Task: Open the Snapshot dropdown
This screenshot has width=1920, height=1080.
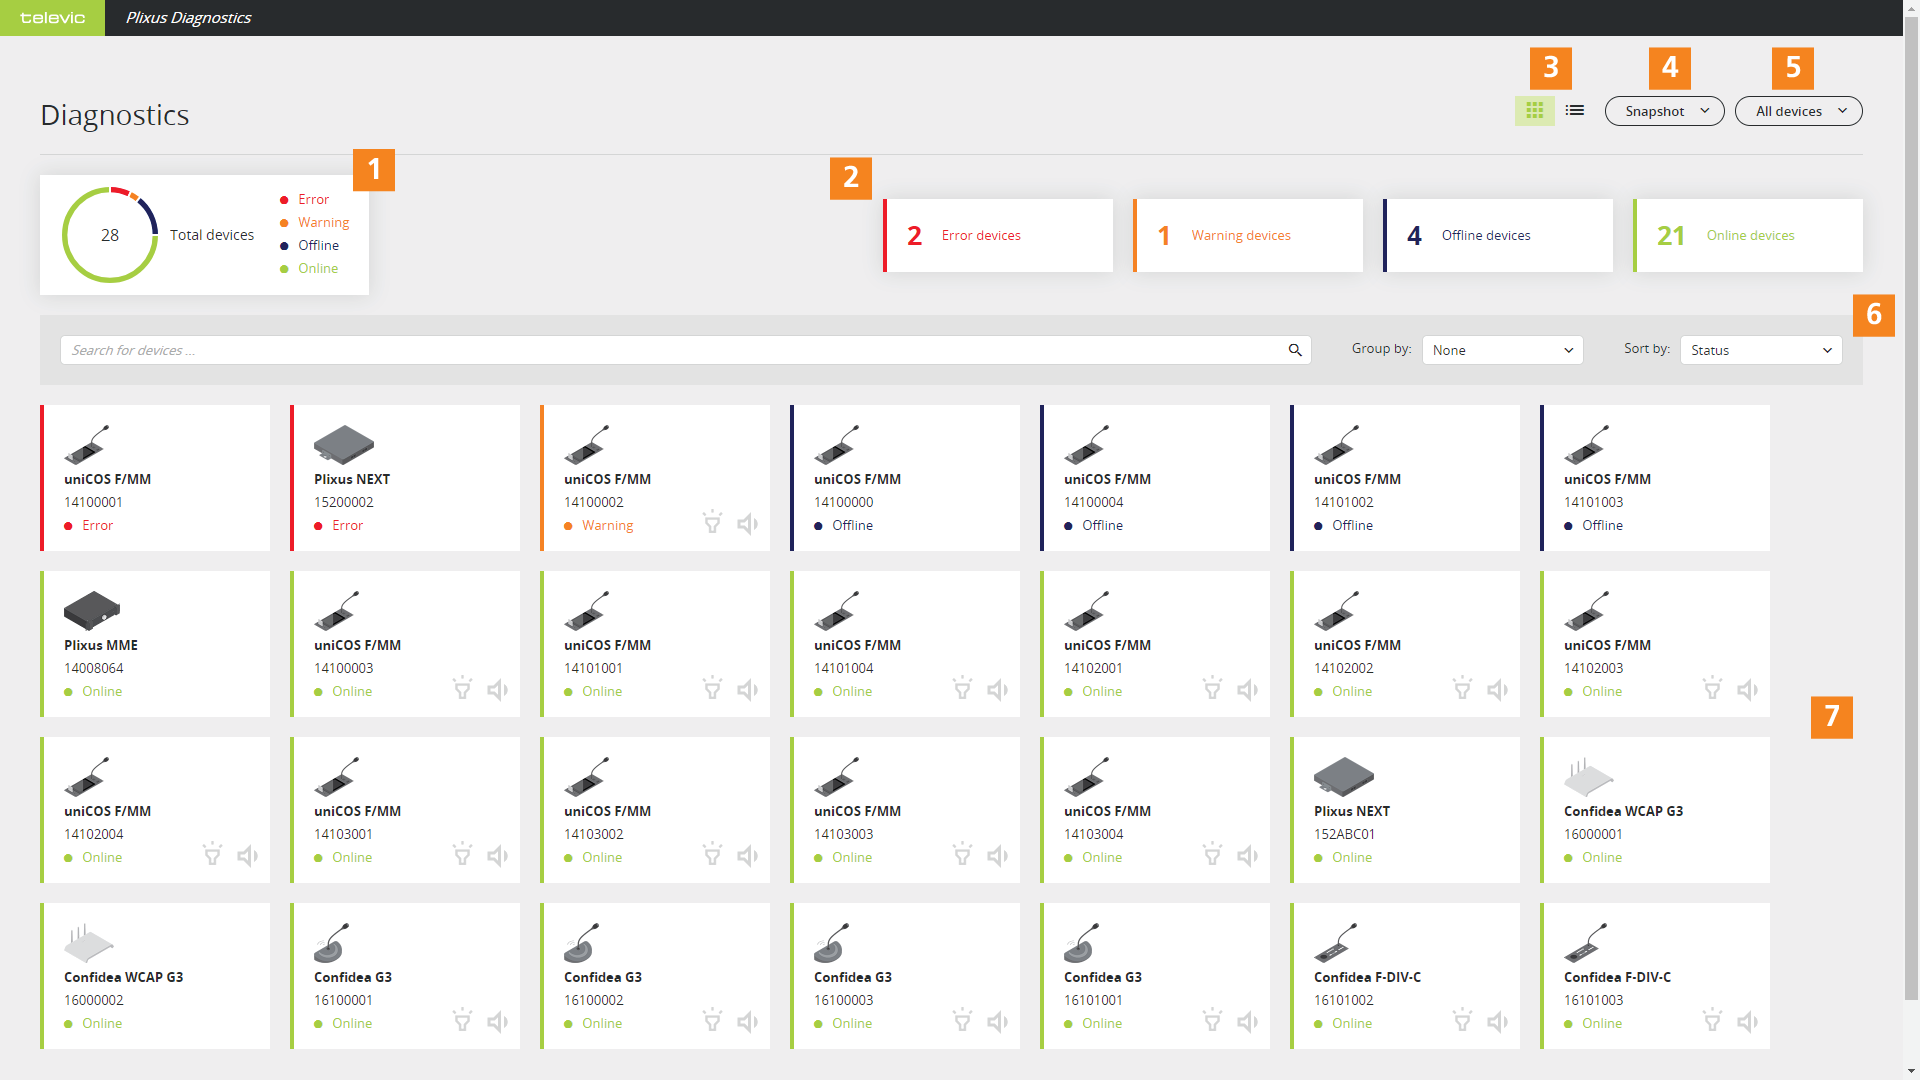Action: (x=1664, y=111)
